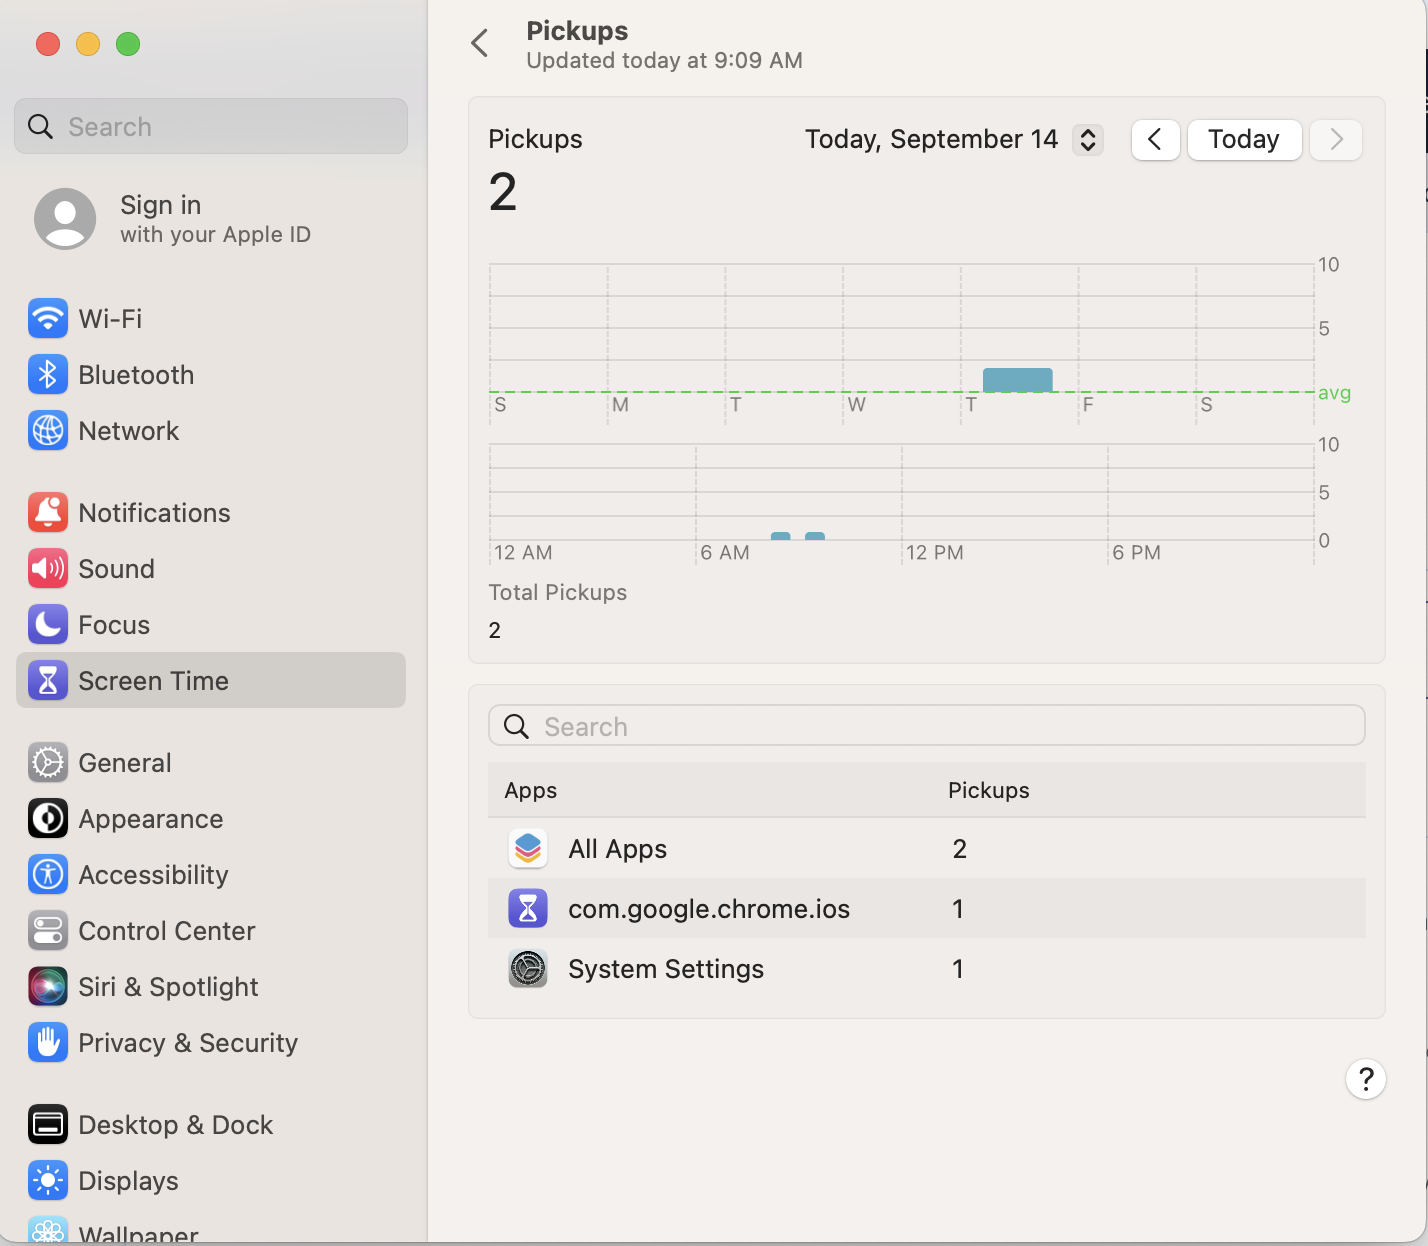
Task: Go to previous day with left chevron
Action: [1155, 140]
